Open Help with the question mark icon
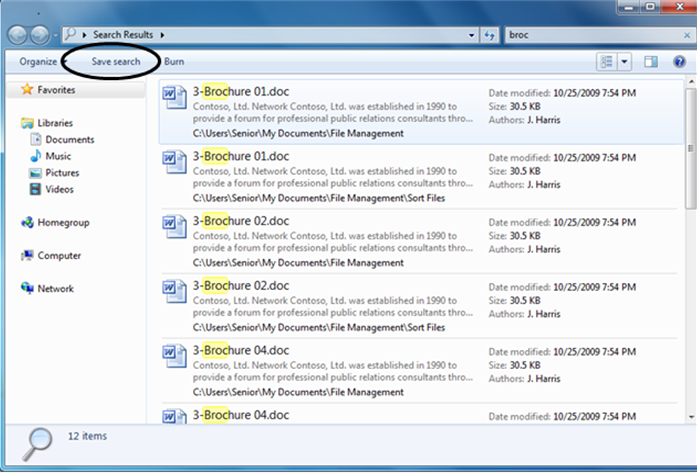 point(679,61)
